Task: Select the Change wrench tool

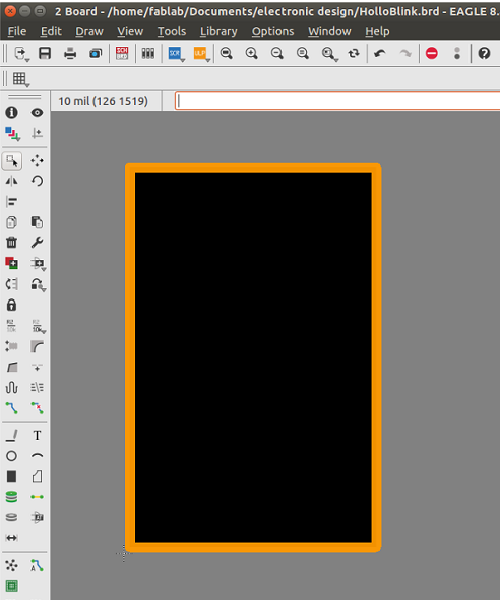Action: [37, 243]
